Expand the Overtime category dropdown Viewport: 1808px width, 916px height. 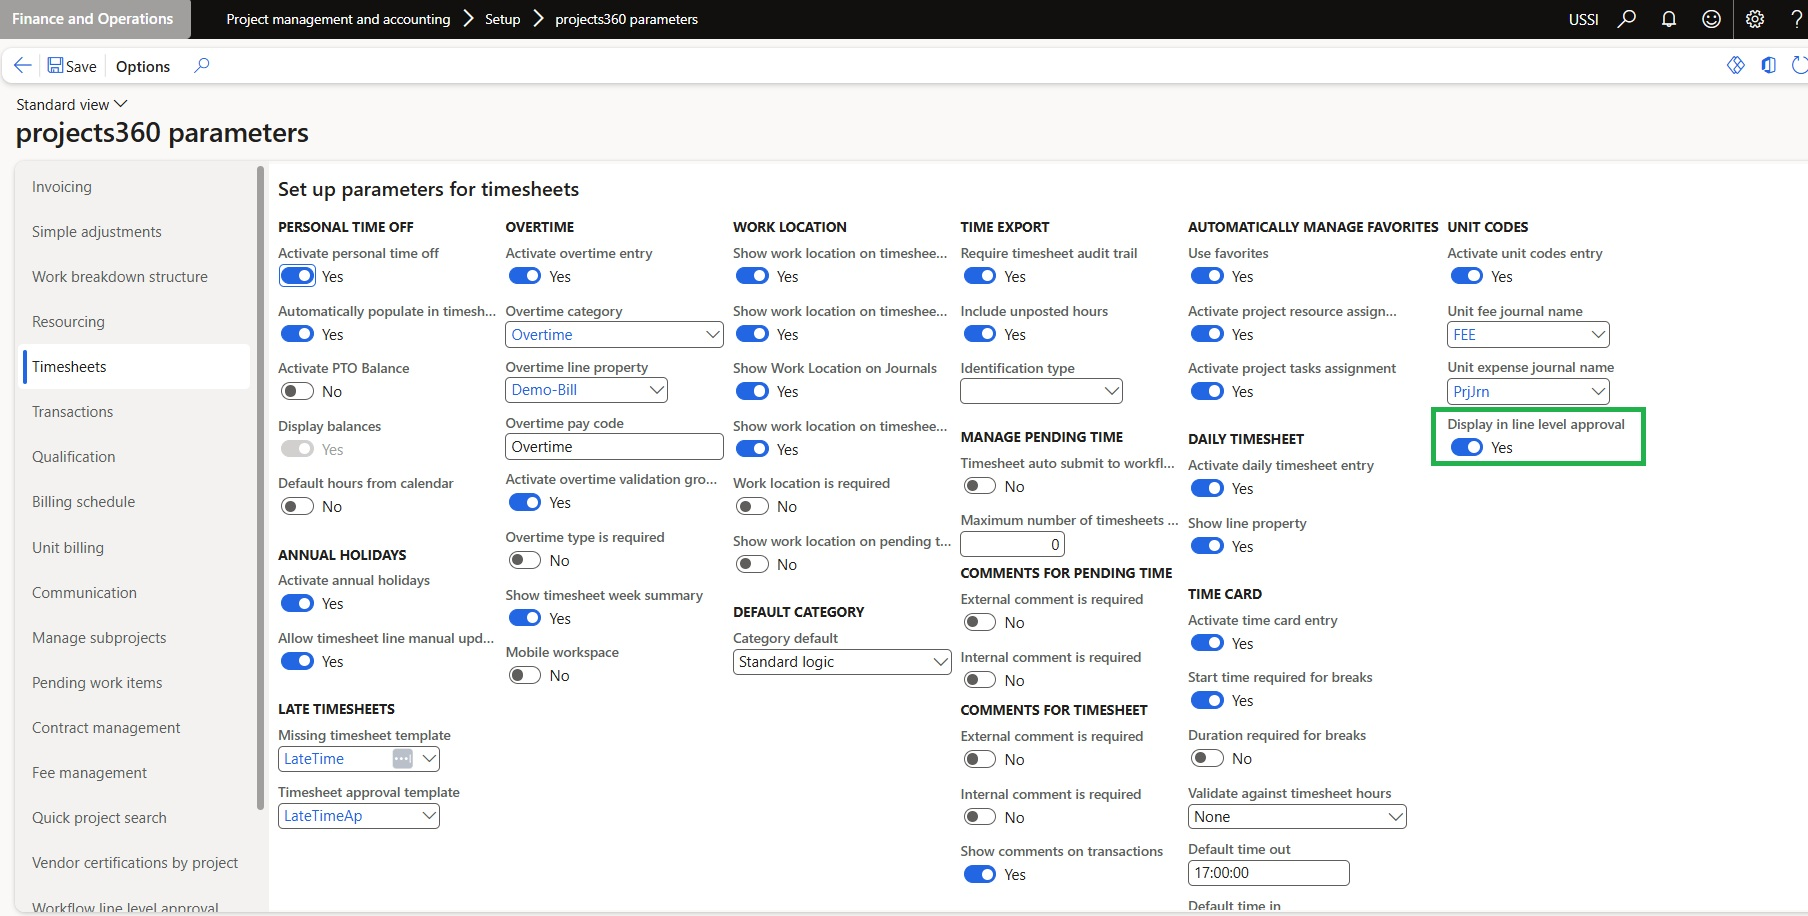pos(712,335)
